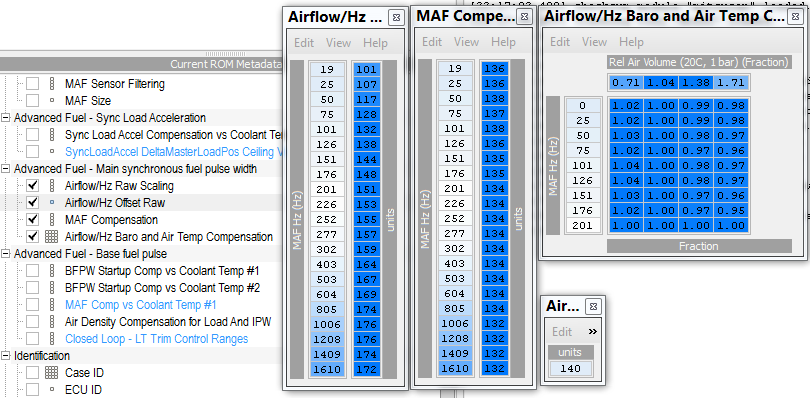
Task: Open Edit menu in Baro and Air Temp window
Action: (x=560, y=42)
